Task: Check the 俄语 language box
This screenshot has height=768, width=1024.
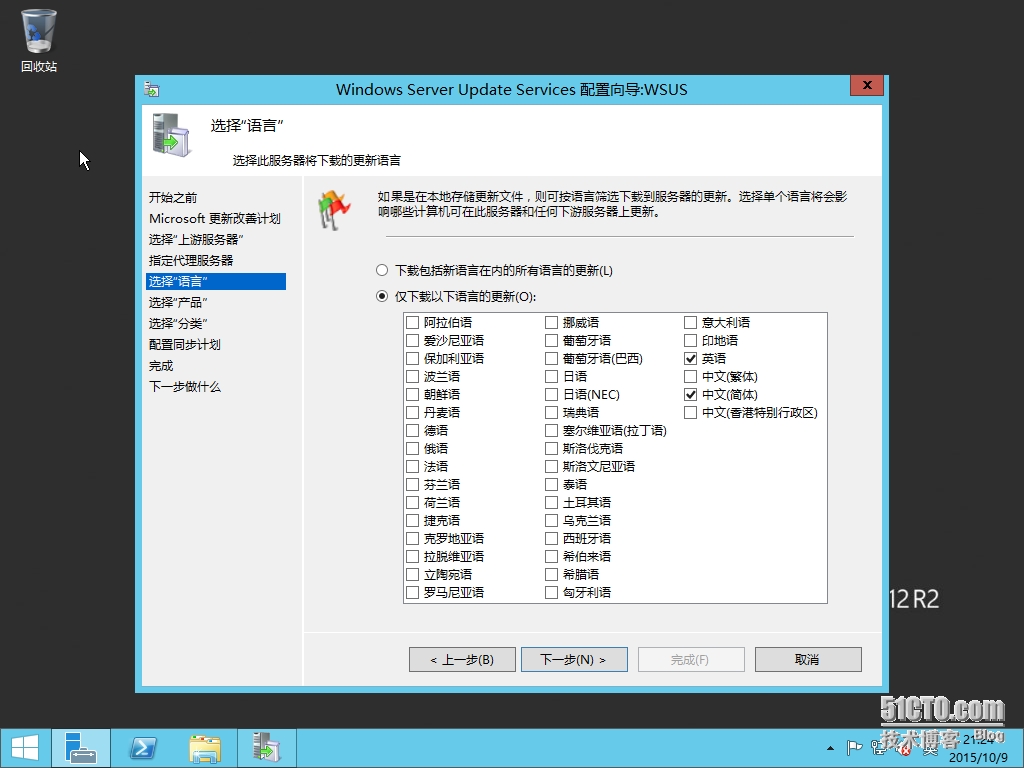Action: [x=412, y=449]
